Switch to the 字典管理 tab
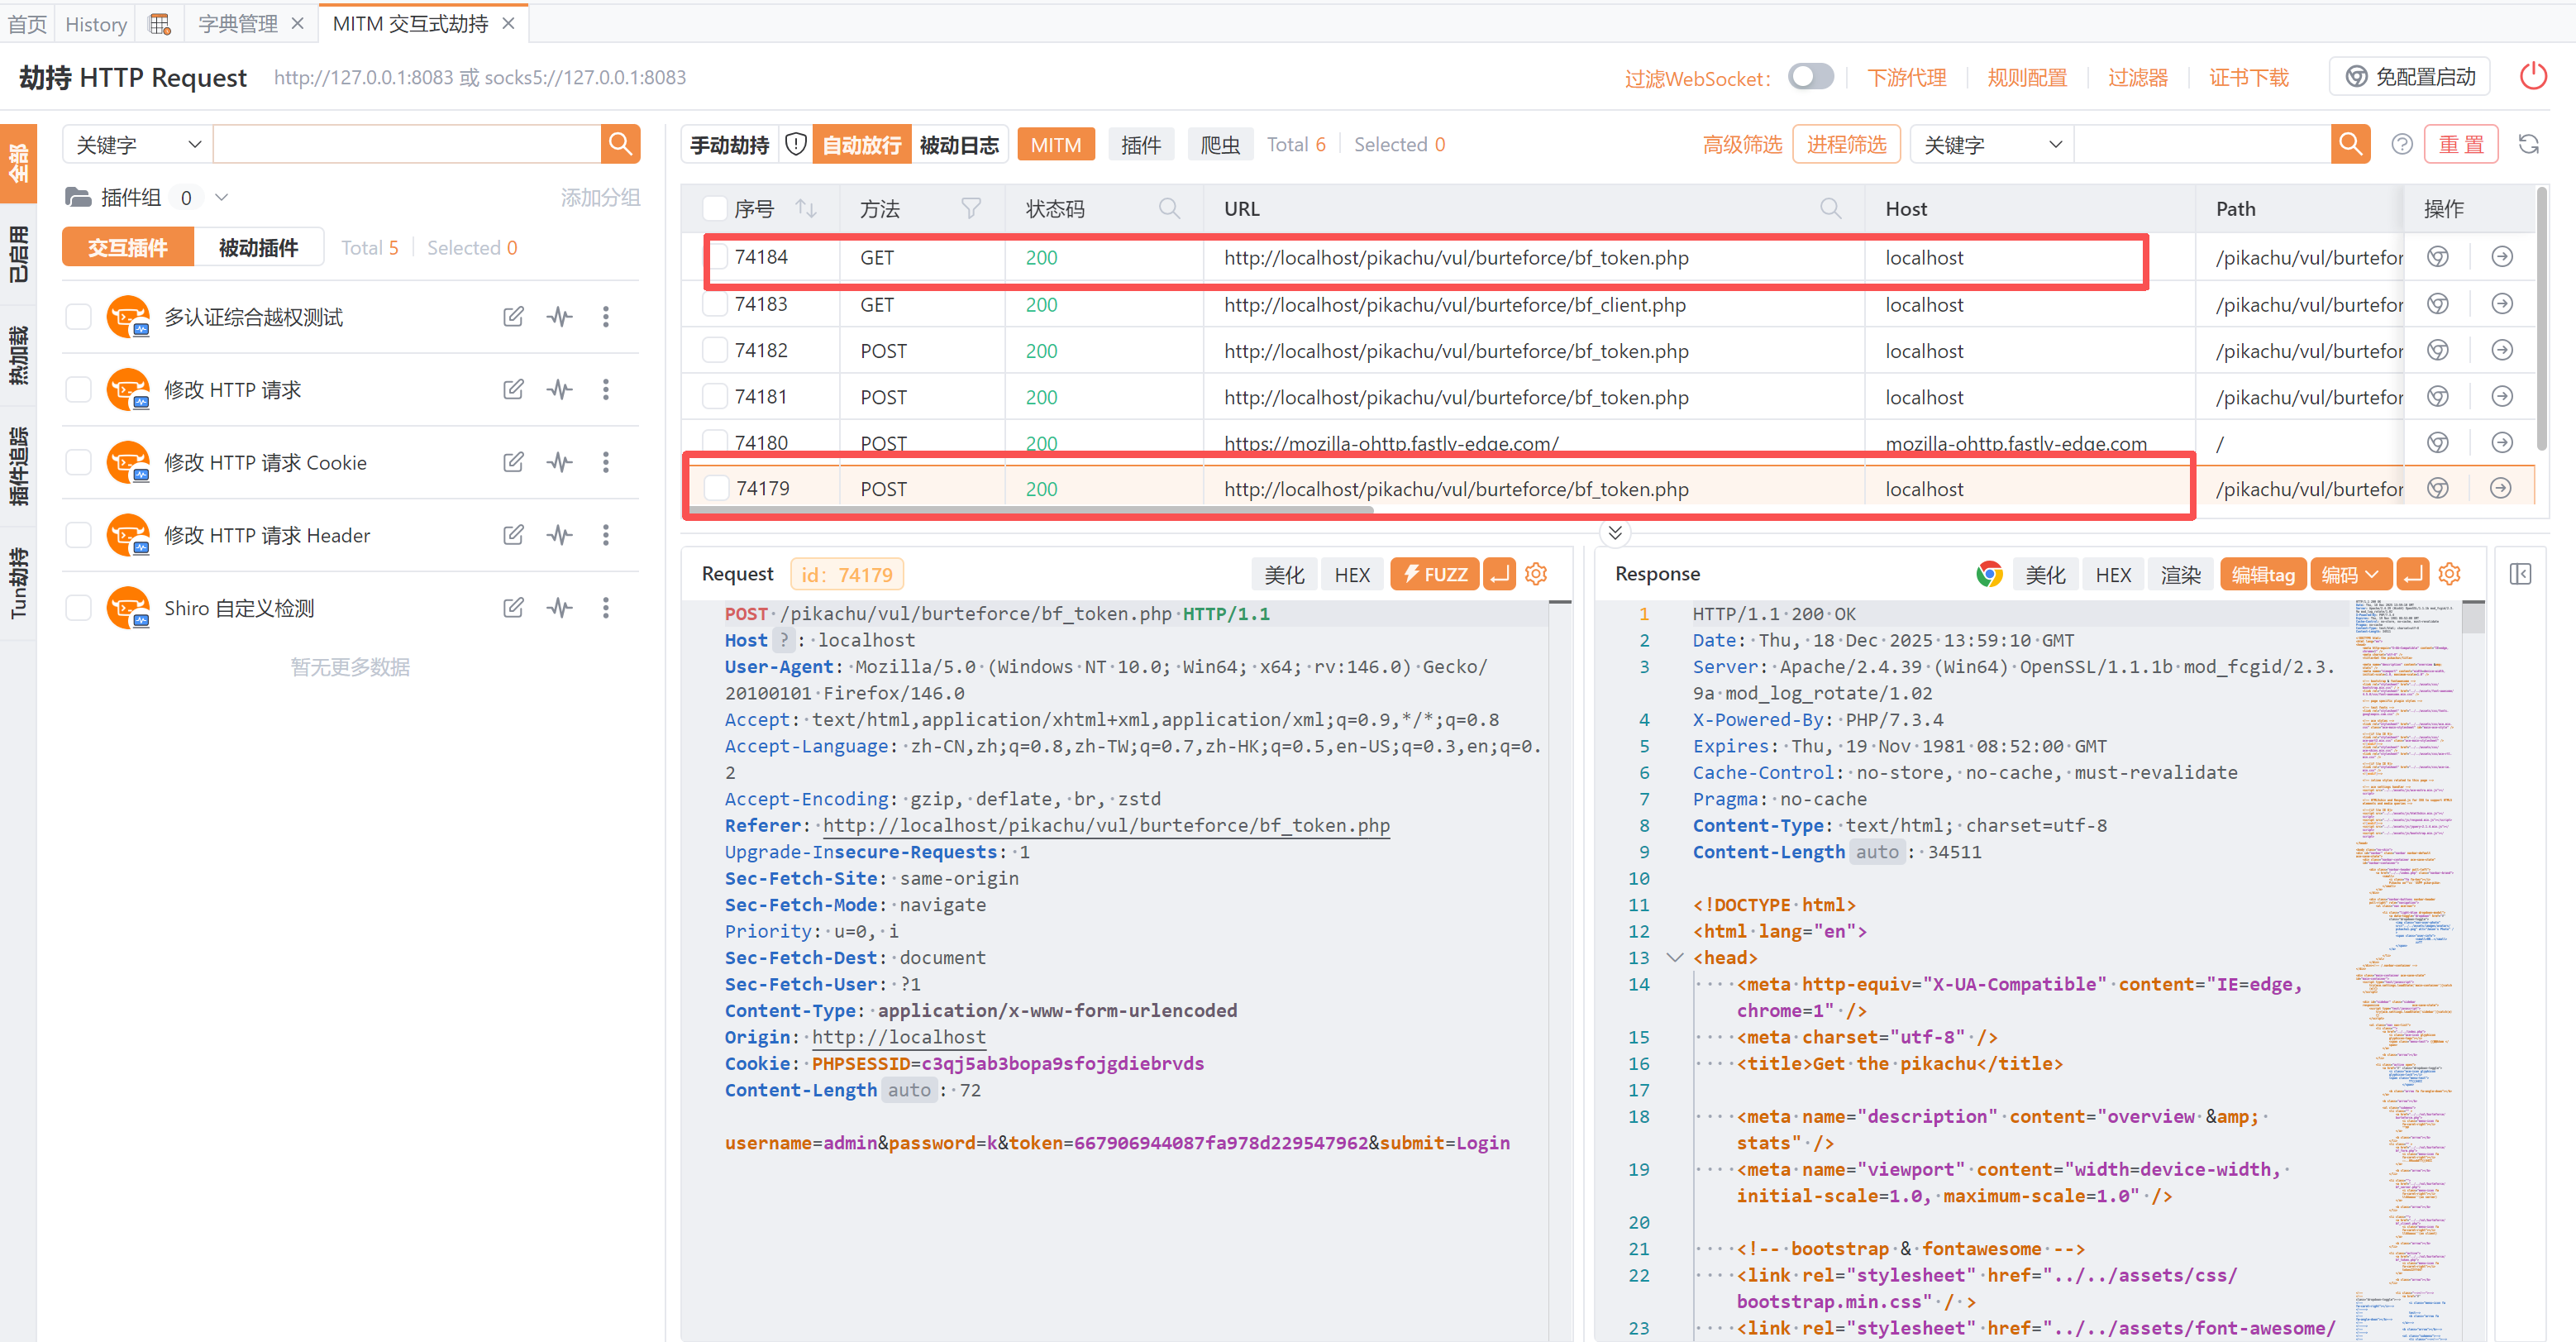2576x1342 pixels. point(238,24)
